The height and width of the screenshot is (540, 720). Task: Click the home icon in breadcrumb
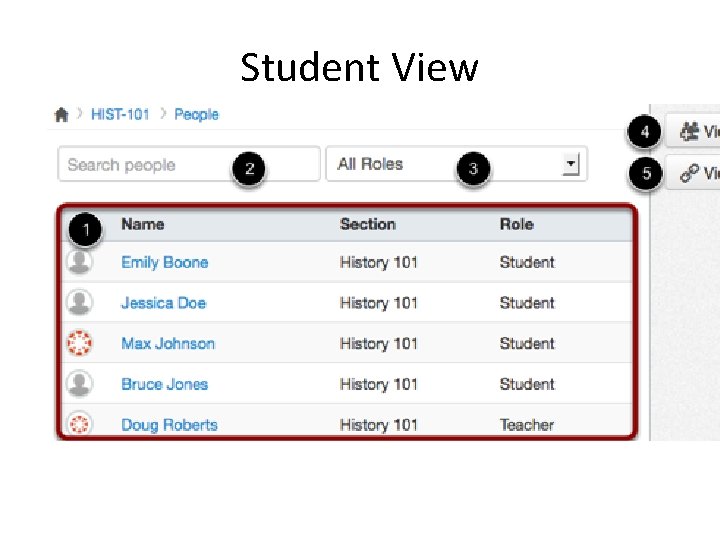click(62, 115)
